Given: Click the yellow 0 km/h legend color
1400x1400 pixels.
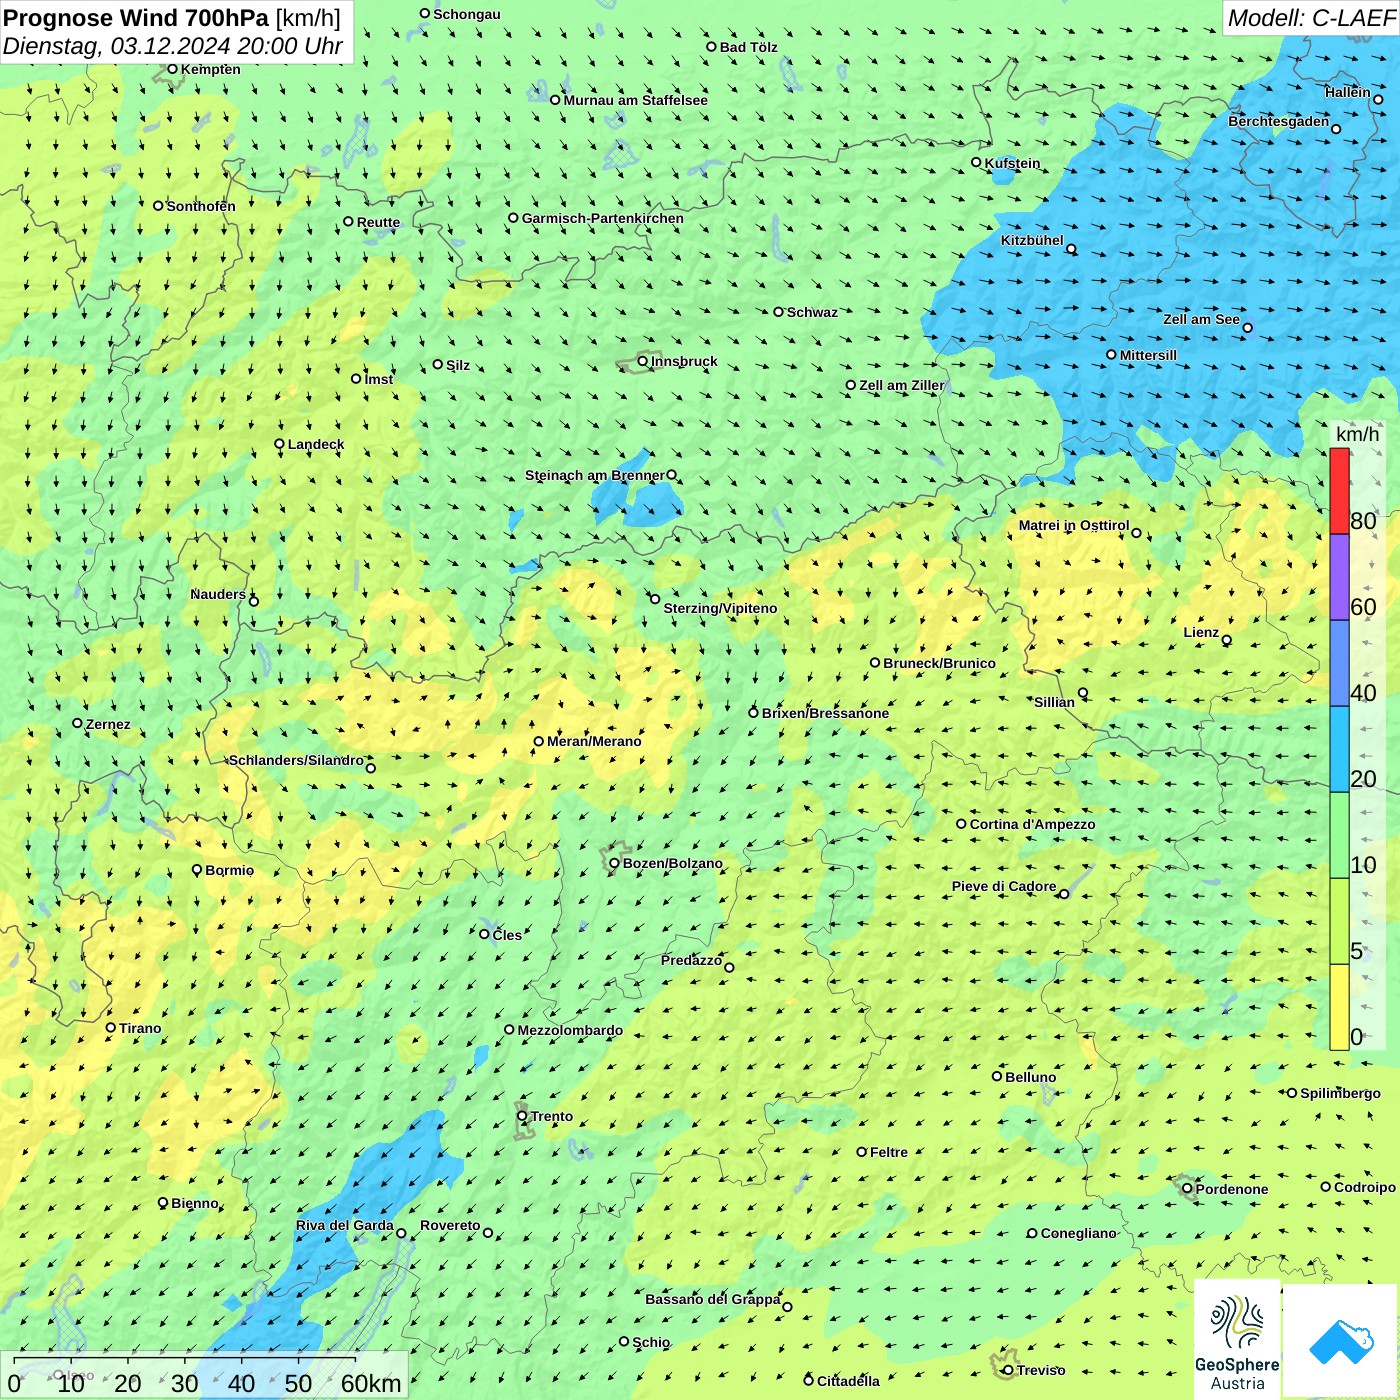Looking at the screenshot, I should [1339, 1007].
